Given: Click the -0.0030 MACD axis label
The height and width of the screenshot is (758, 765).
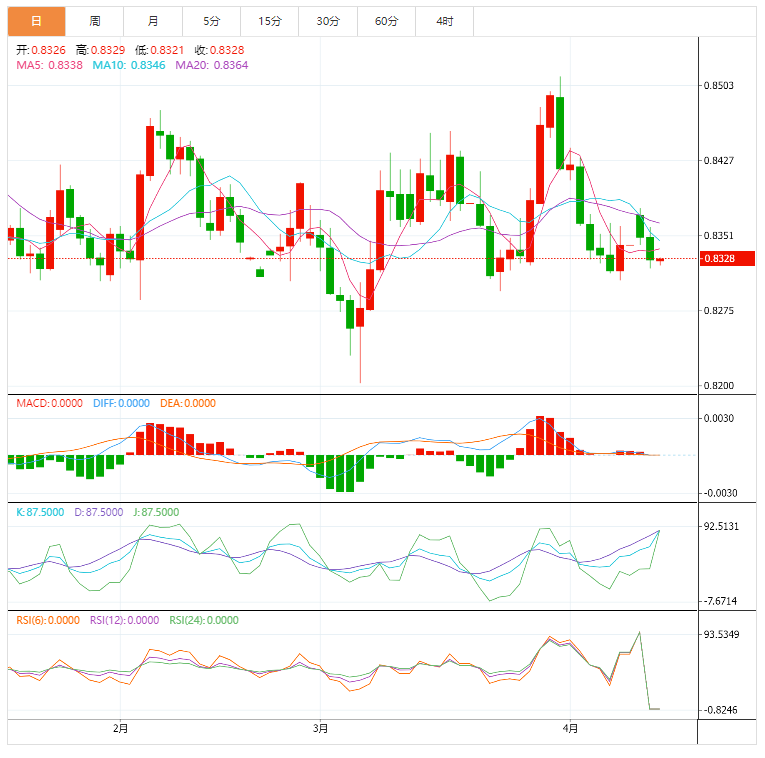Looking at the screenshot, I should click(720, 494).
